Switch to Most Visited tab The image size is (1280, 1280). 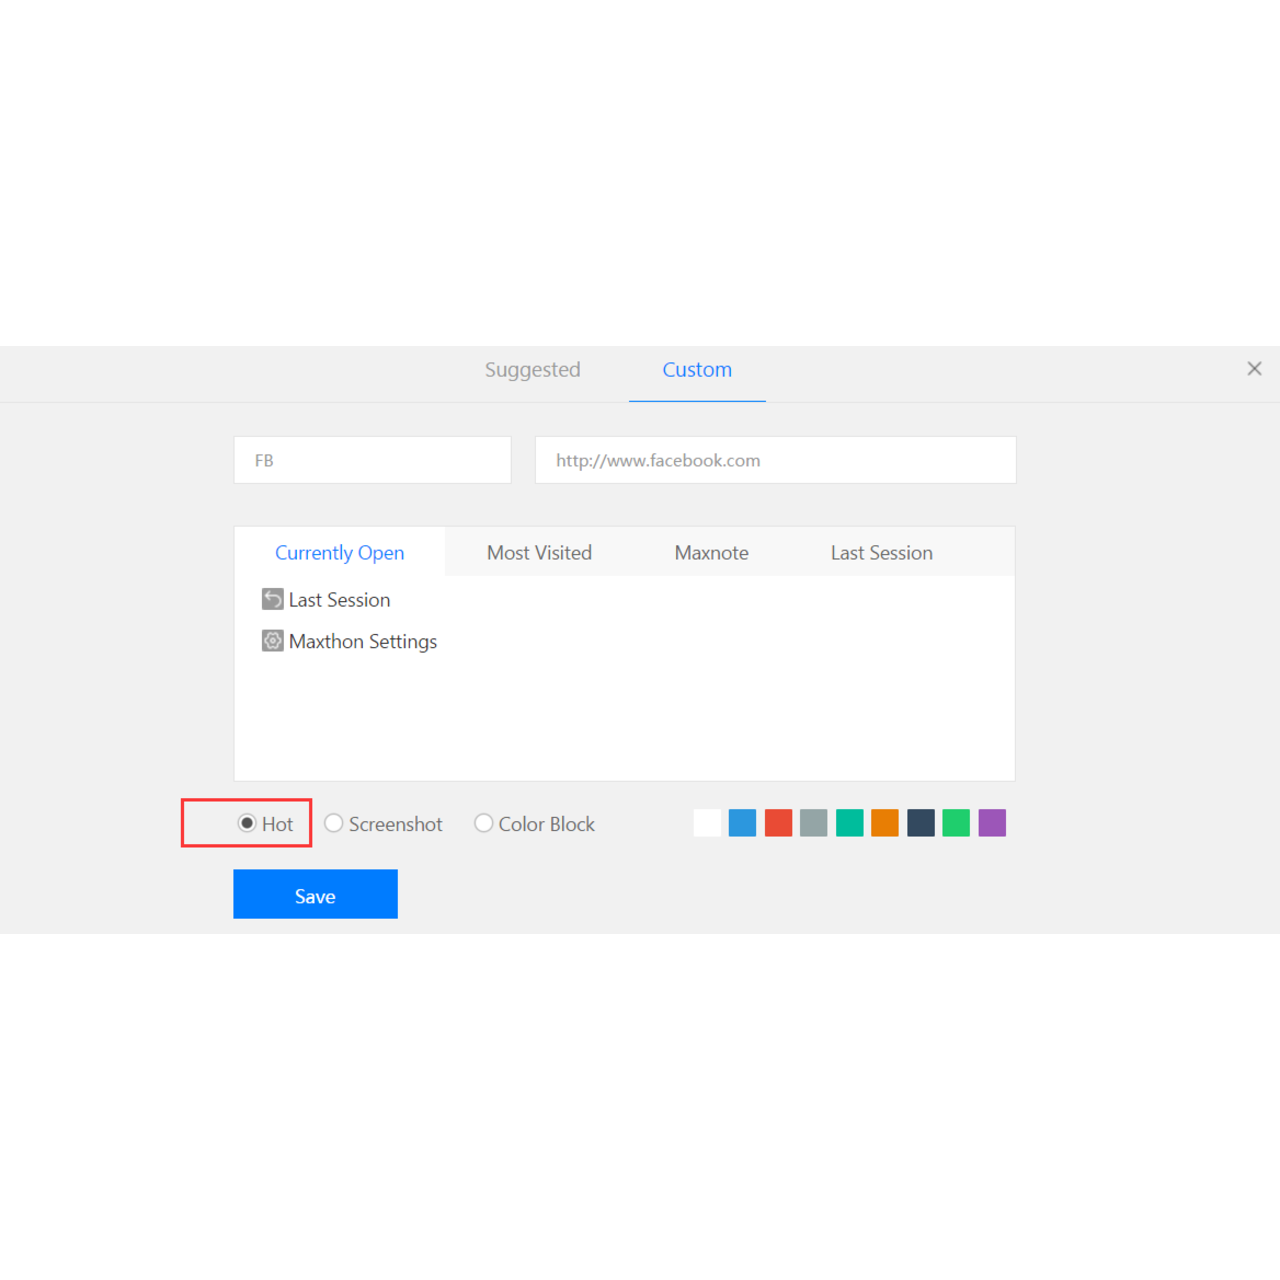click(539, 553)
